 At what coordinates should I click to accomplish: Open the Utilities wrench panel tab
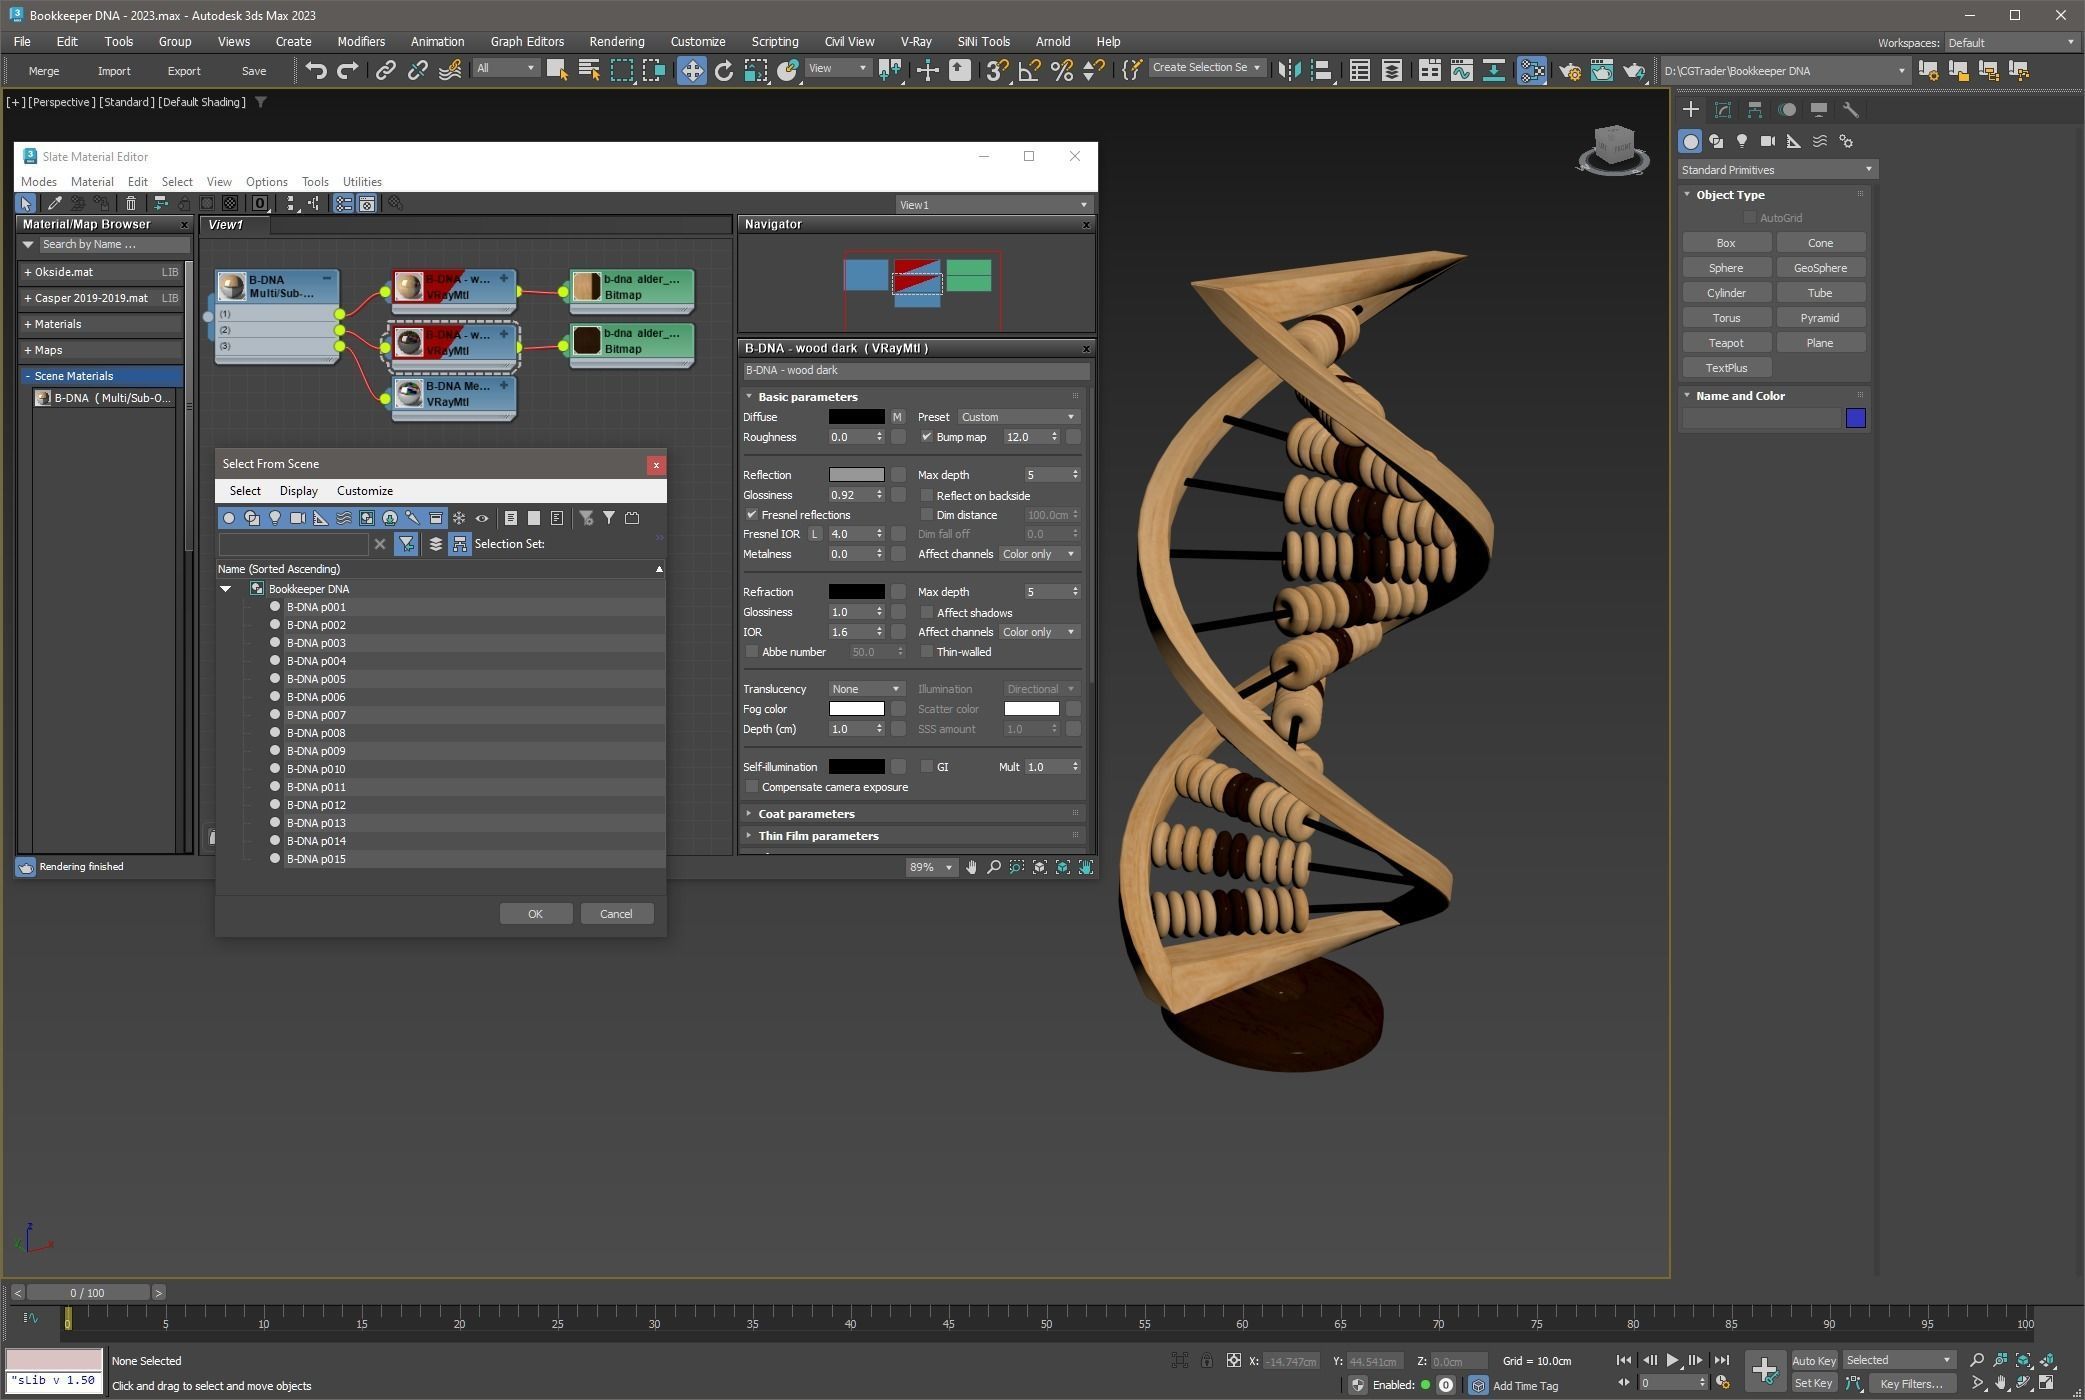pos(1850,110)
